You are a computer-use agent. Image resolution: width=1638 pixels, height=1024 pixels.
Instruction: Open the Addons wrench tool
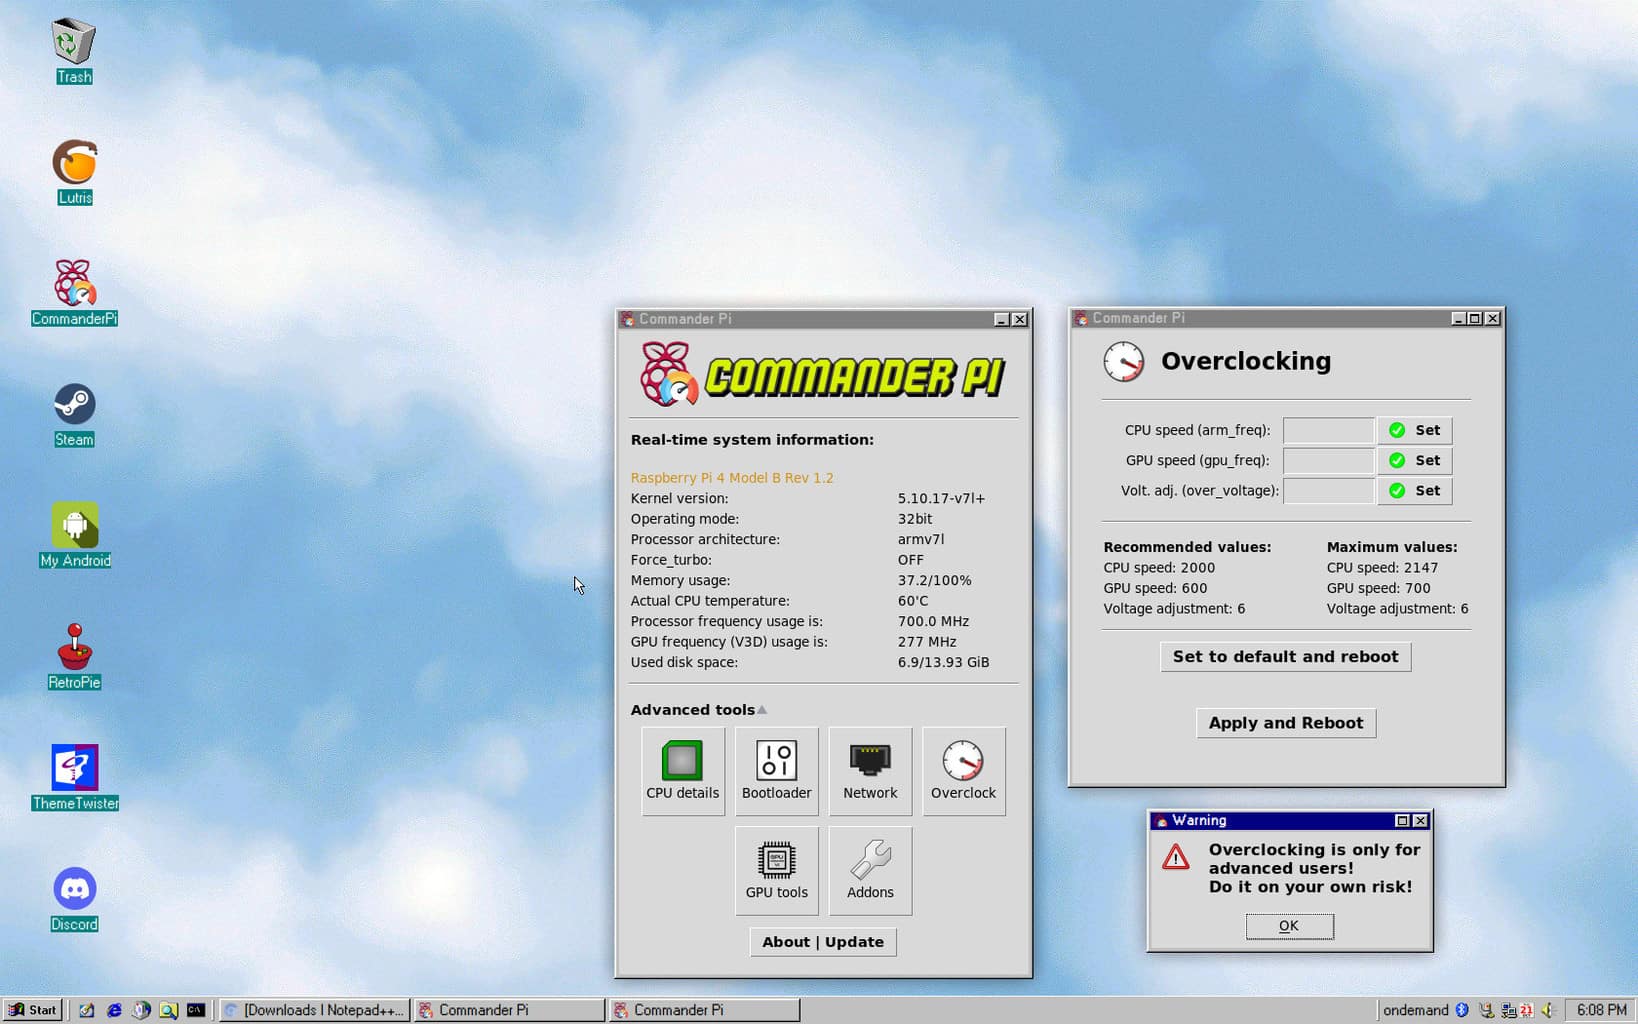pos(870,871)
